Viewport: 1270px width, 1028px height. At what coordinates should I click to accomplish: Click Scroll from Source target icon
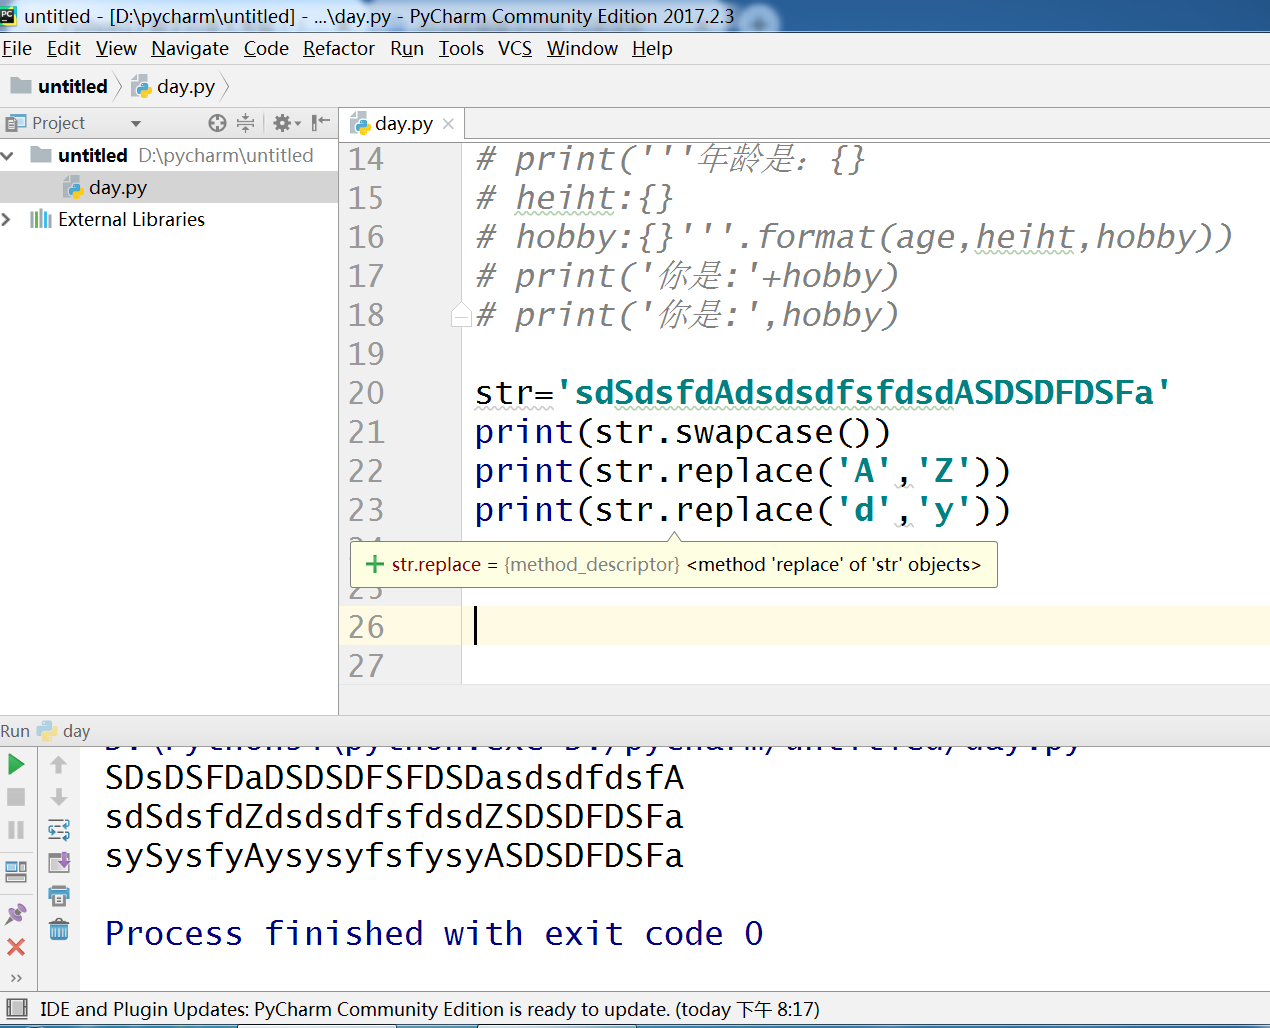tap(217, 123)
